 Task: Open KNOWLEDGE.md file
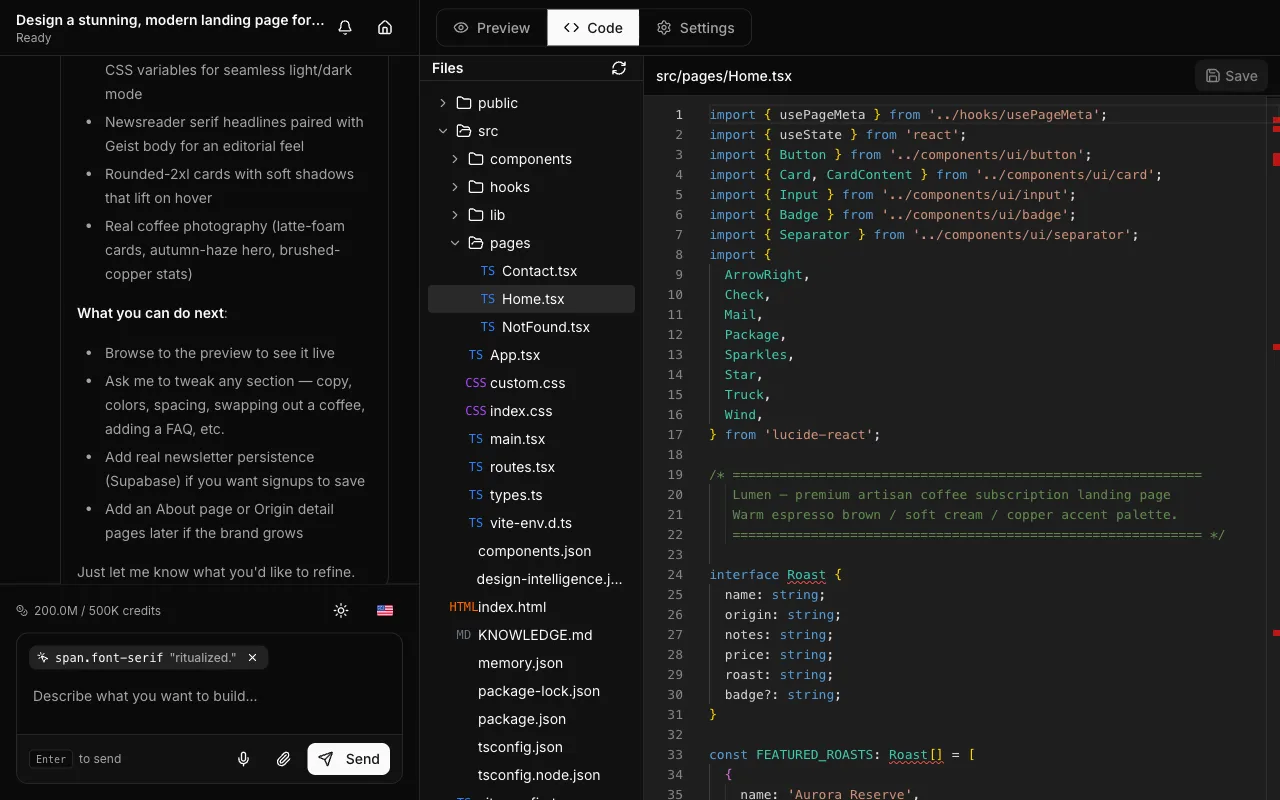coord(531,635)
